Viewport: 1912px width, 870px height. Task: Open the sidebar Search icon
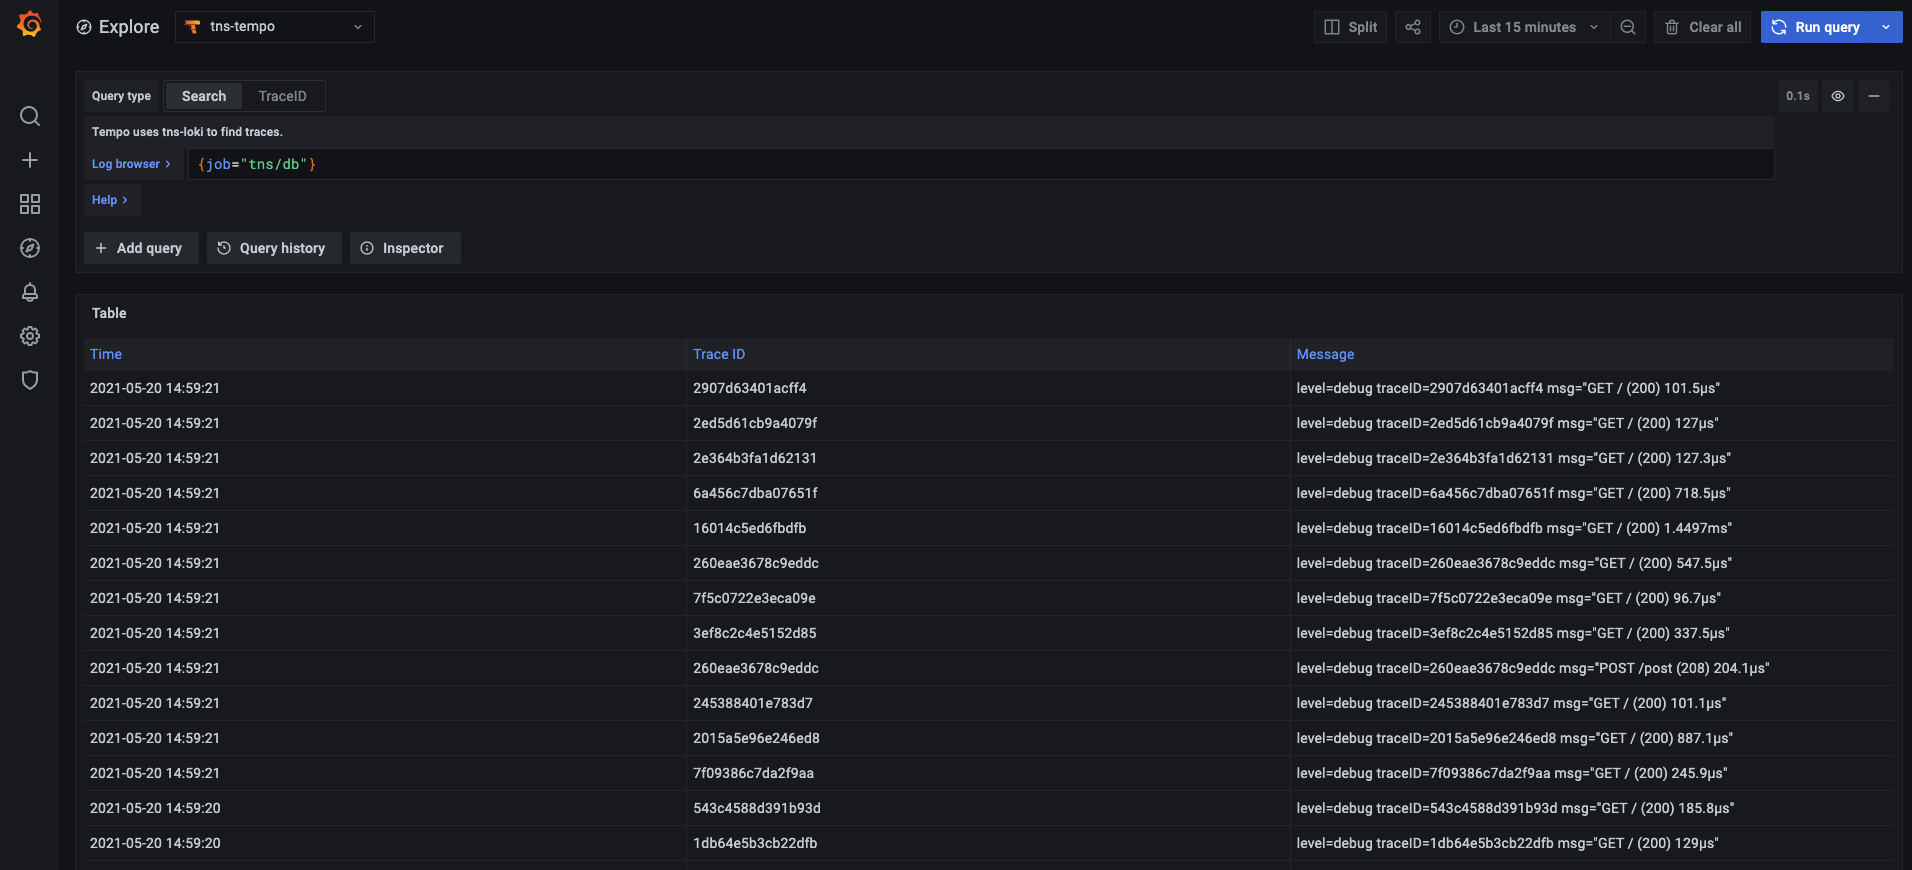30,116
